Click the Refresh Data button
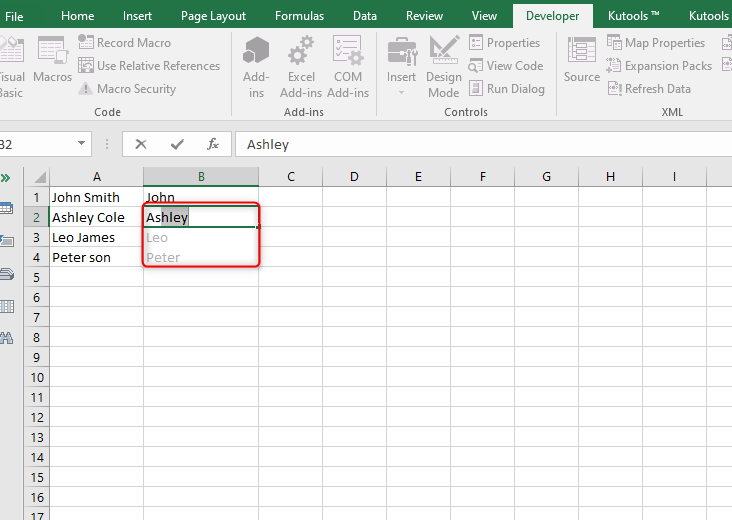Image resolution: width=732 pixels, height=520 pixels. [648, 89]
